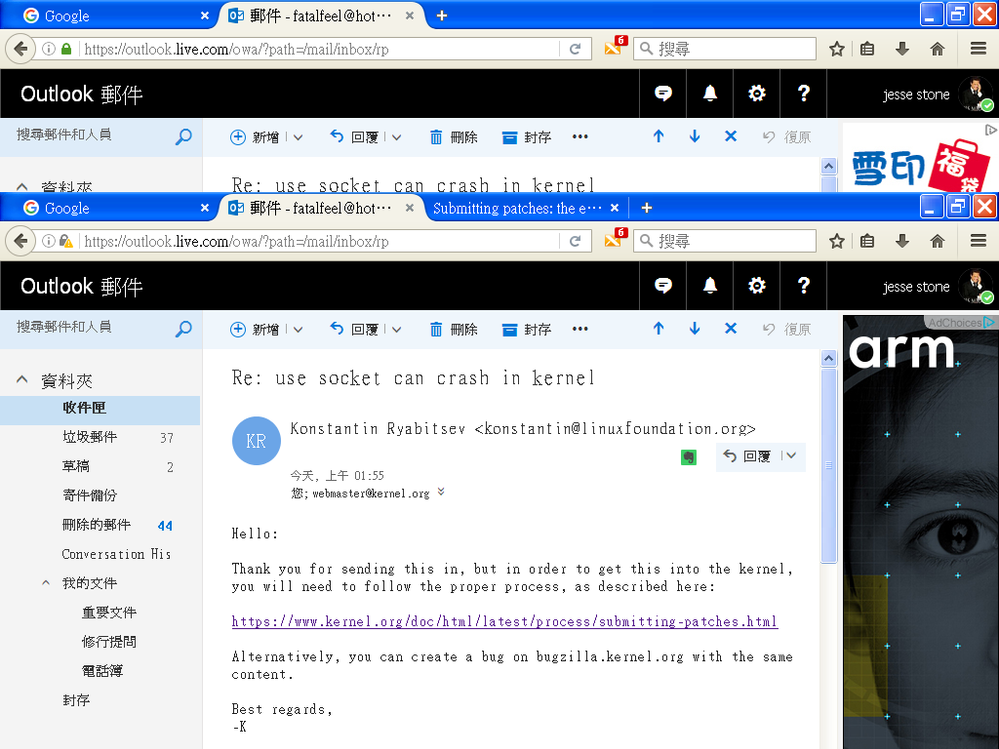
Task: Open 寄件備份 sent folder
Action: pyautogui.click(x=100, y=496)
